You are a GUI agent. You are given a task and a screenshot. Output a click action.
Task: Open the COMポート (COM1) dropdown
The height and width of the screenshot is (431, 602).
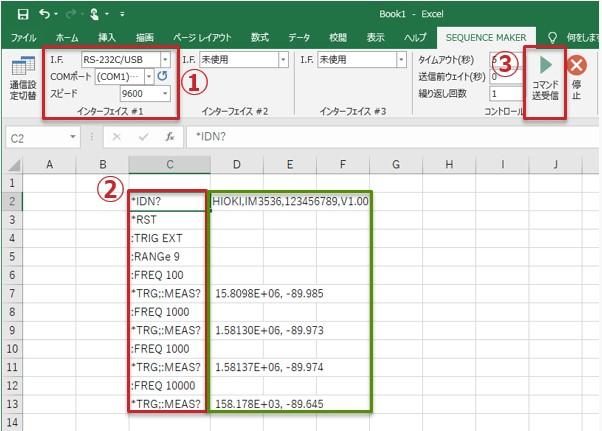pos(149,76)
